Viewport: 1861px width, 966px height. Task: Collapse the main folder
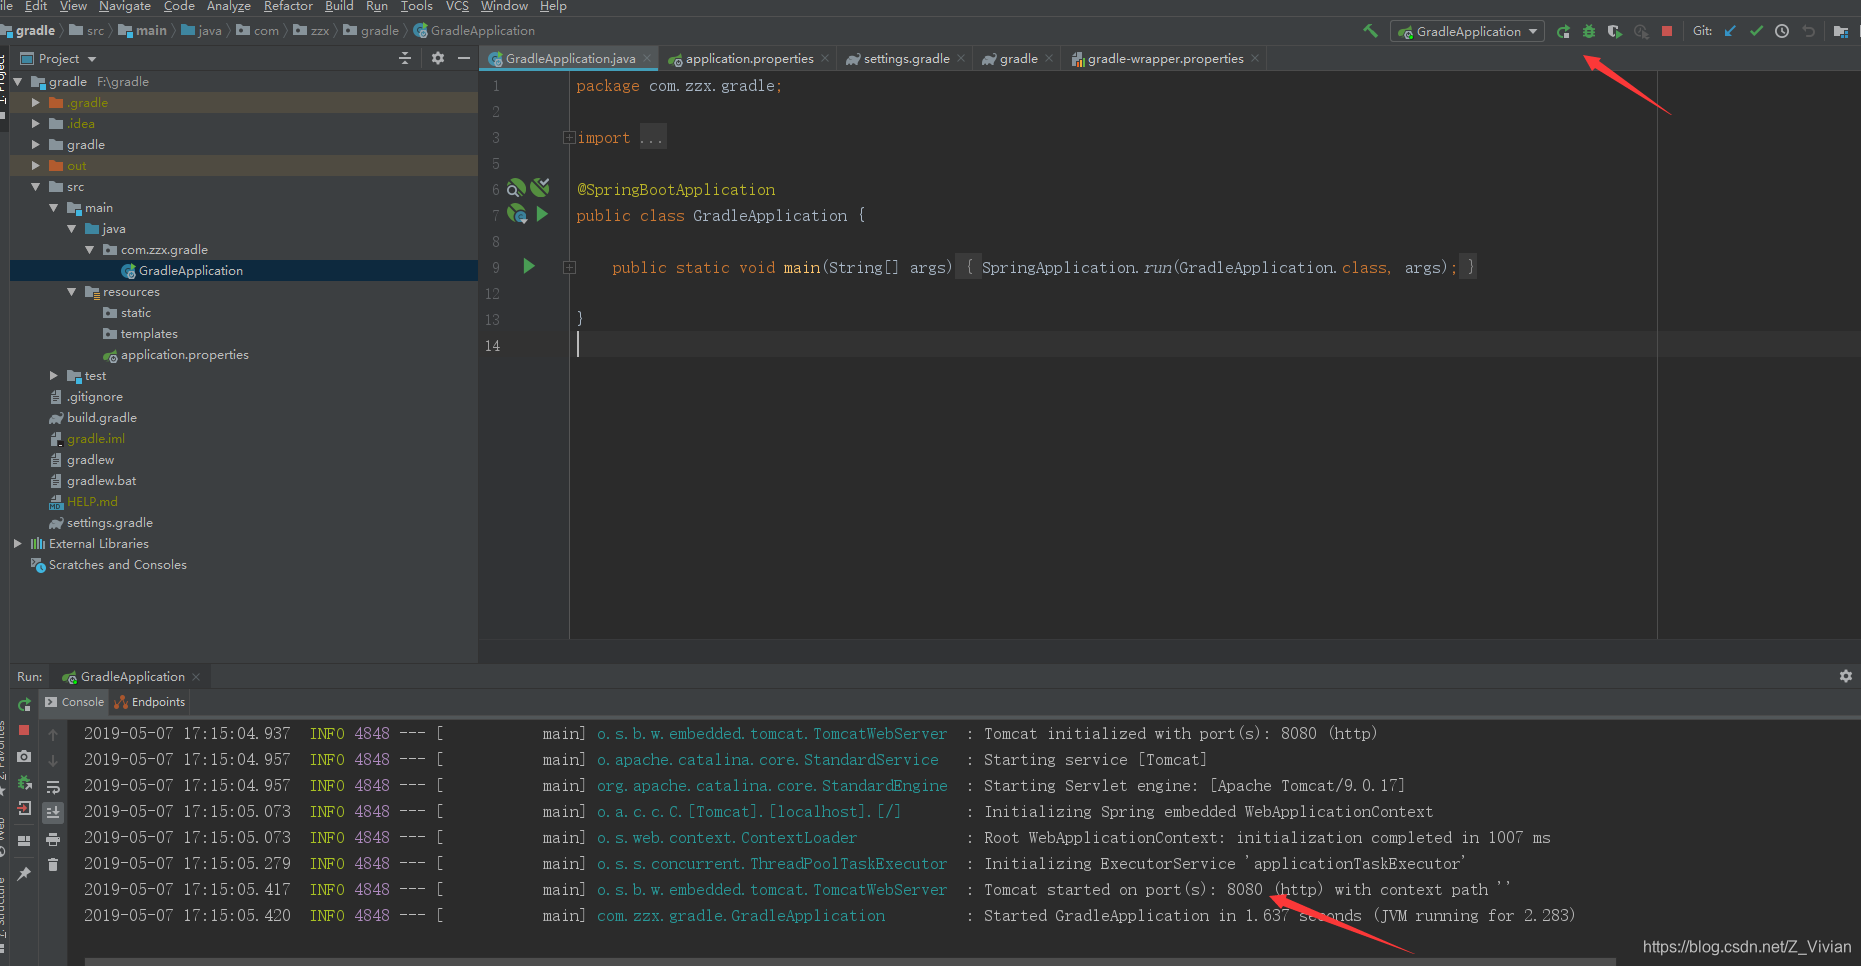(54, 208)
